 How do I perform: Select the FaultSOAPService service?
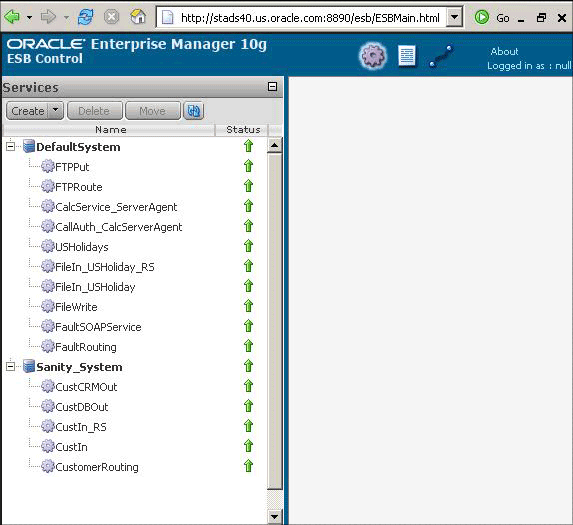coord(98,327)
